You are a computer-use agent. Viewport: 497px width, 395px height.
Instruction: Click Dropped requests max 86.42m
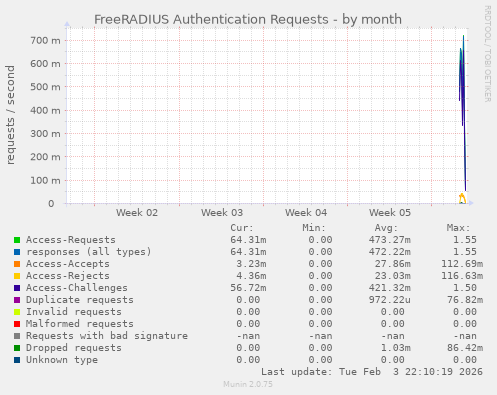[x=465, y=348]
